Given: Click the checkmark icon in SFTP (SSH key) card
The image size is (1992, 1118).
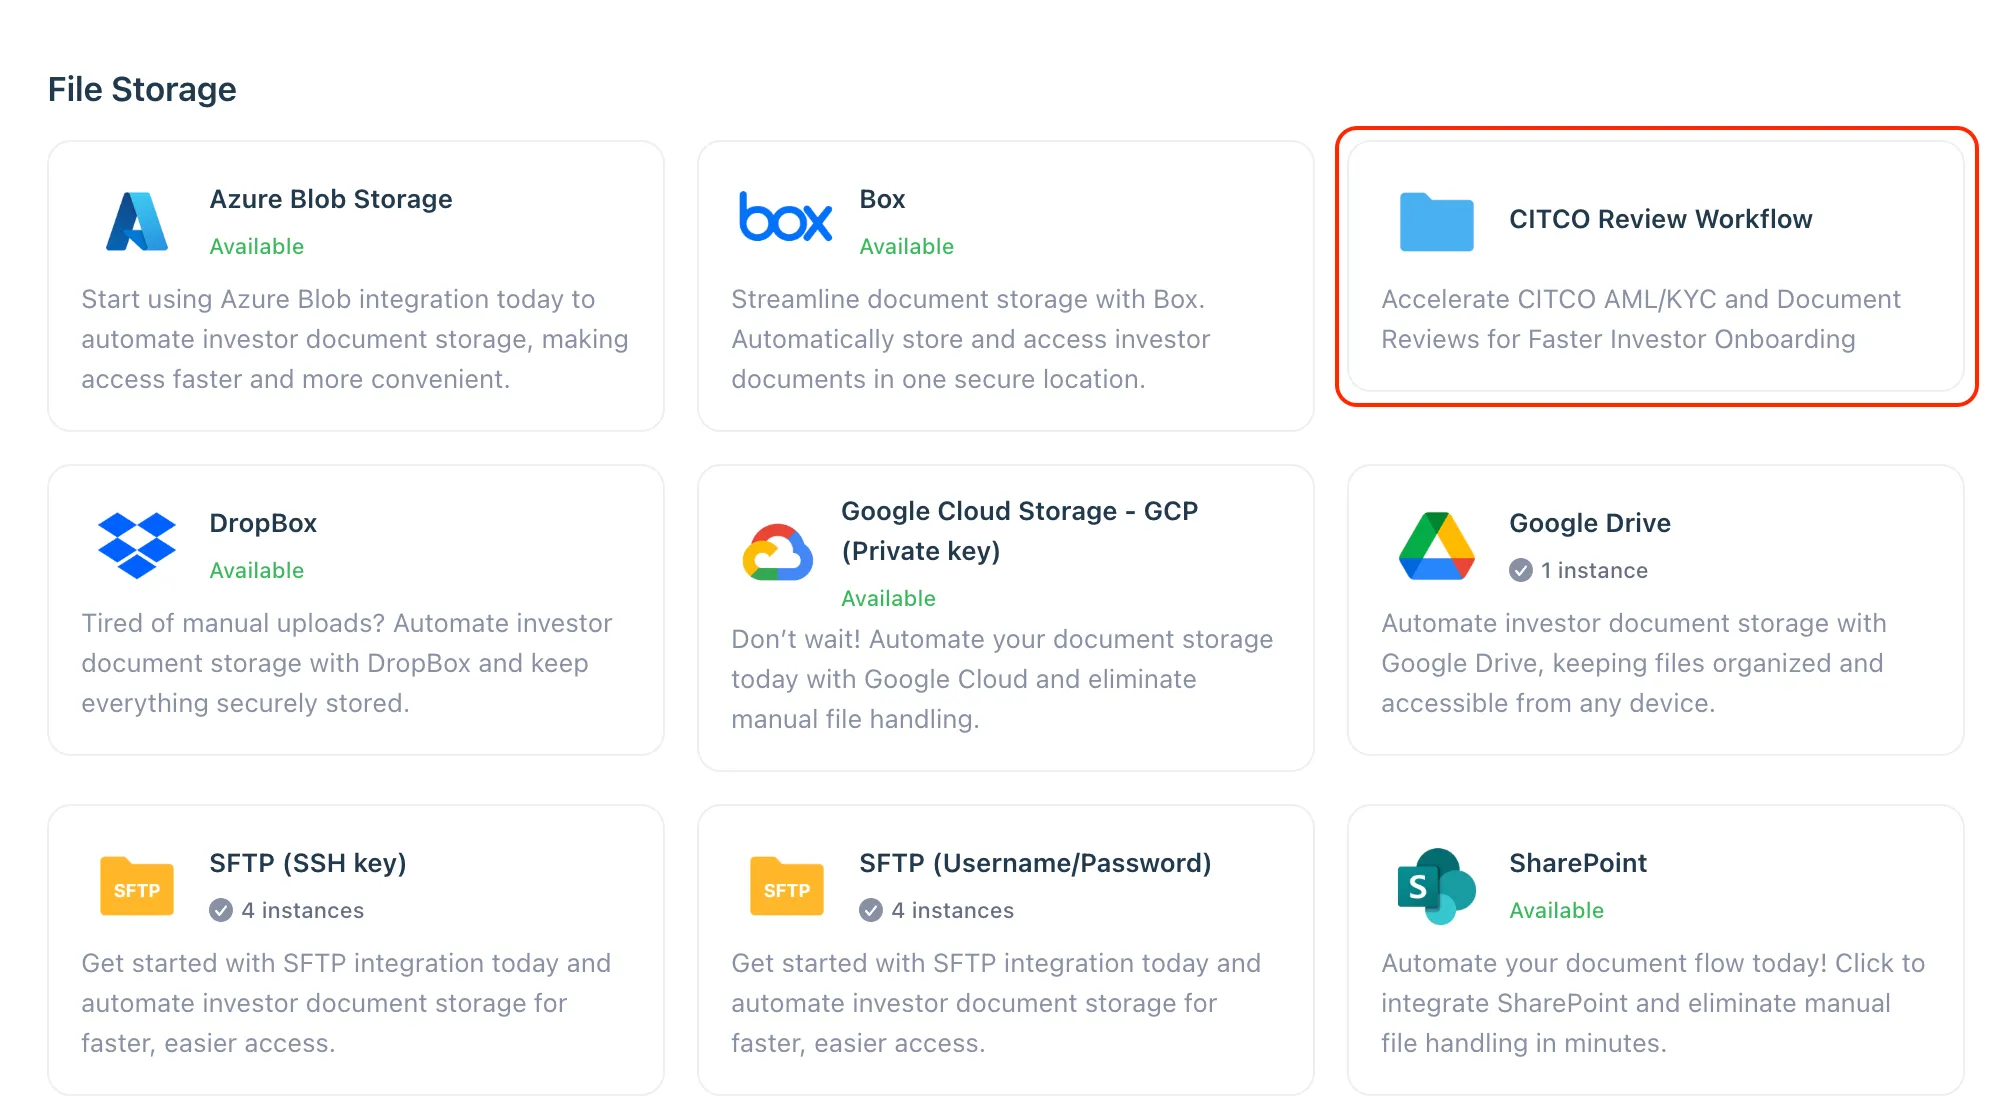Looking at the screenshot, I should pyautogui.click(x=221, y=910).
